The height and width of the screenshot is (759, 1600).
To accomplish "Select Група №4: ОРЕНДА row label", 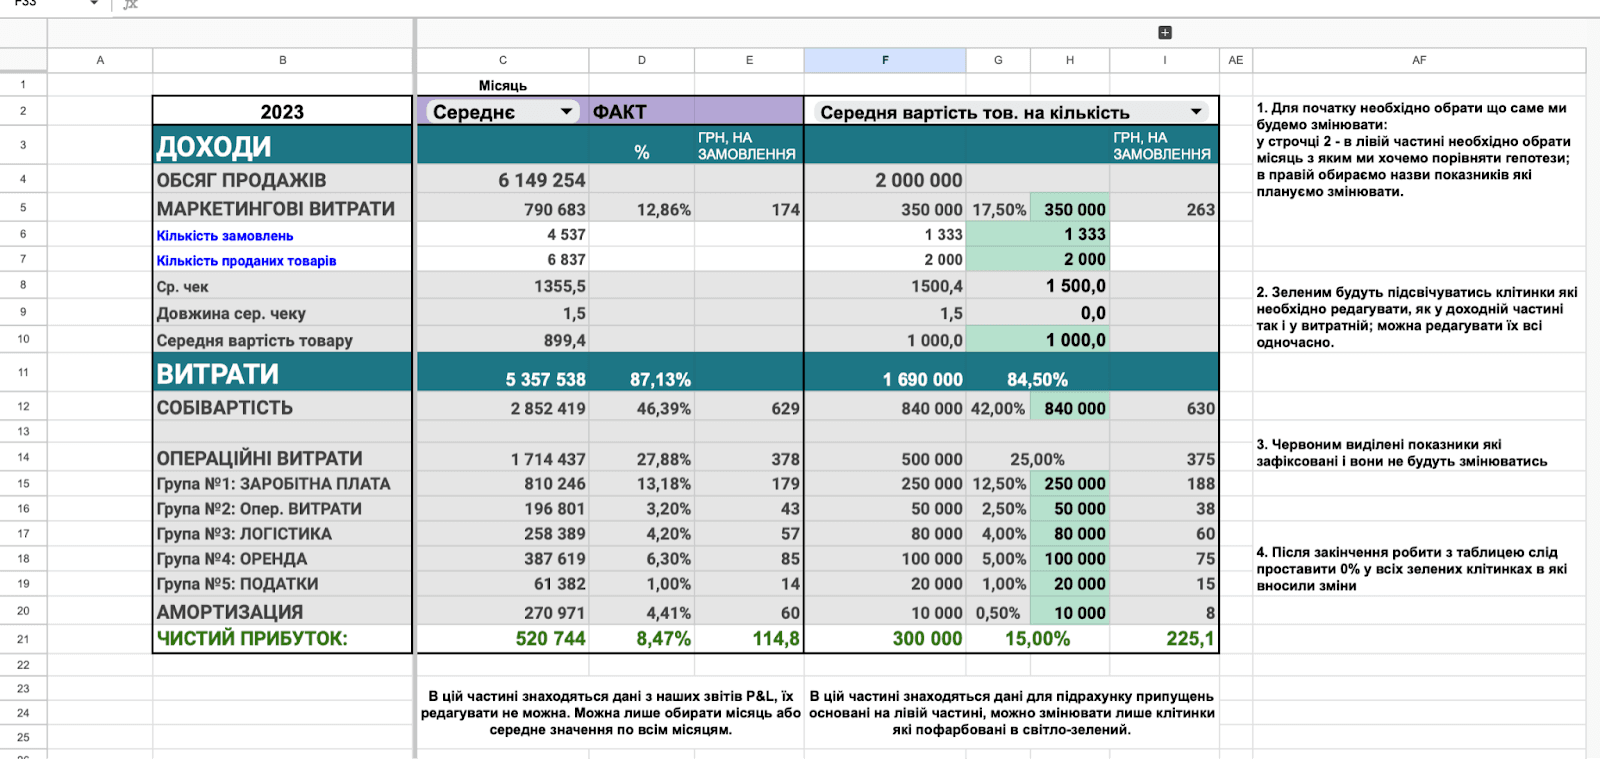I will [282, 559].
